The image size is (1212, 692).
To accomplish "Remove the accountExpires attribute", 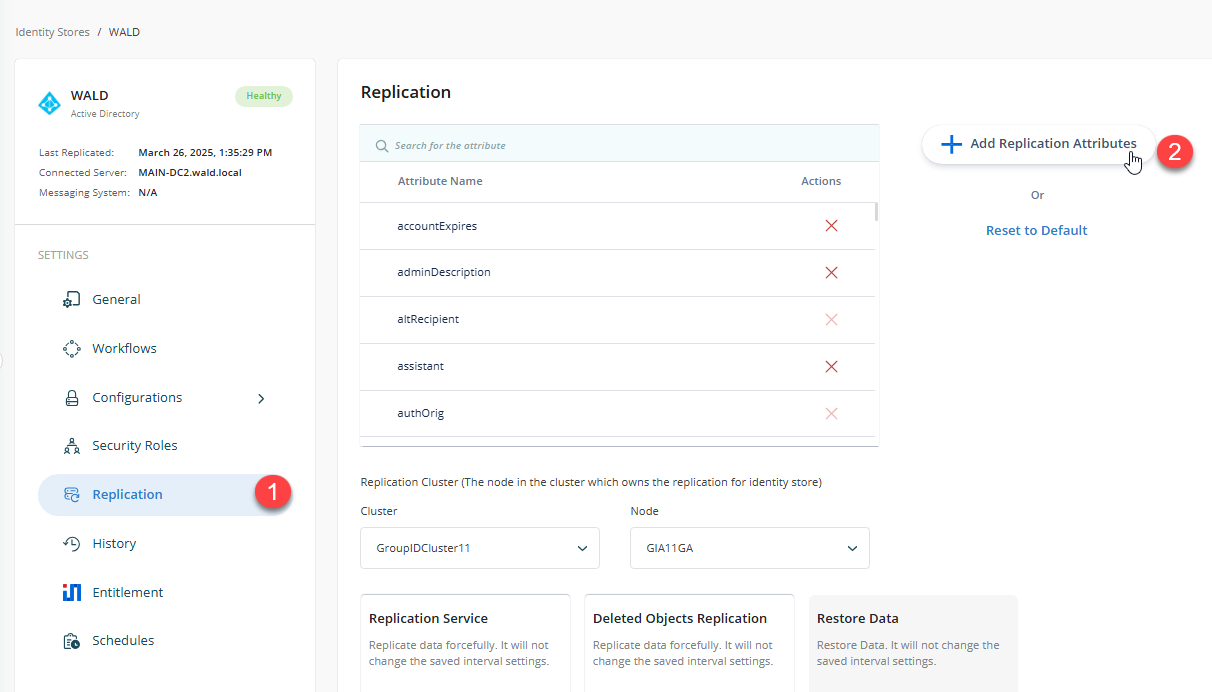I will (831, 225).
